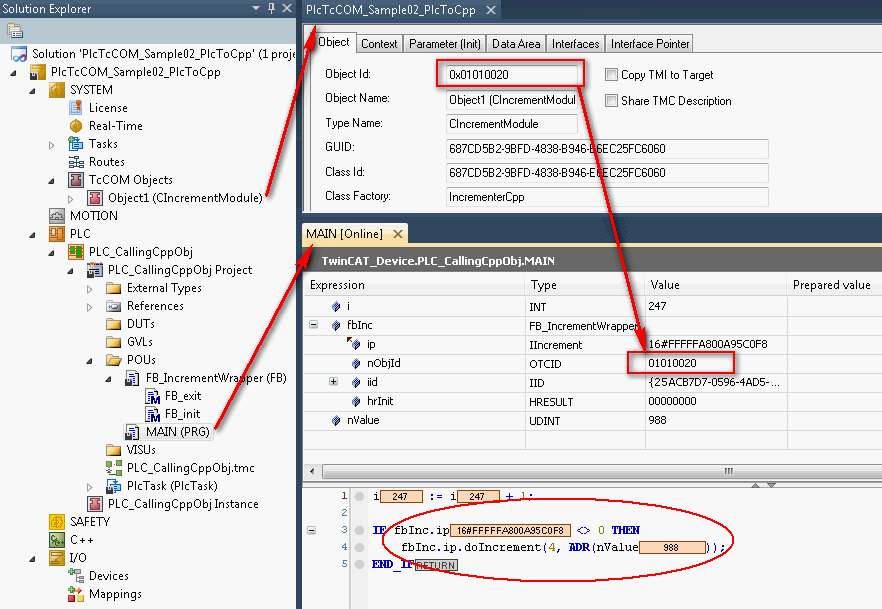Click the FB_init method icon

point(152,414)
